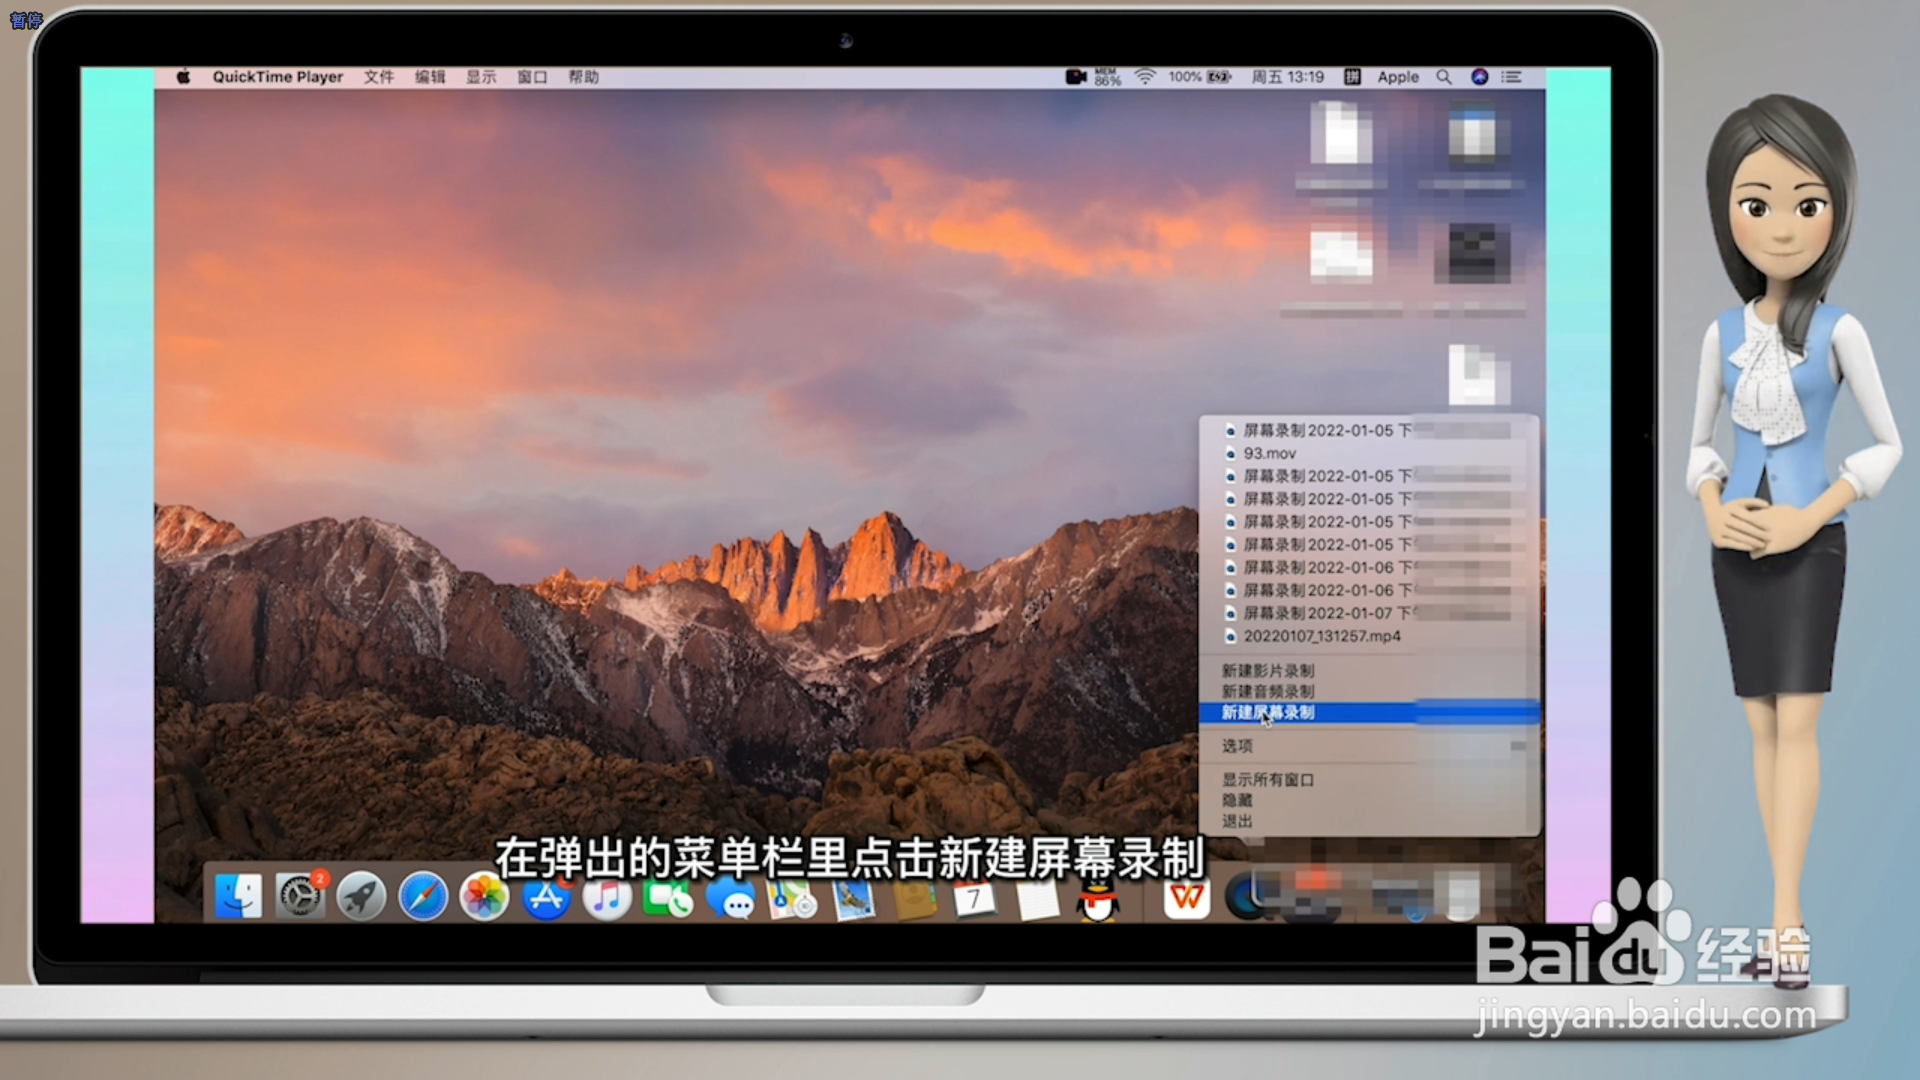The width and height of the screenshot is (1920, 1080).
Task: Open Safari from the Dock
Action: pyautogui.click(x=423, y=896)
